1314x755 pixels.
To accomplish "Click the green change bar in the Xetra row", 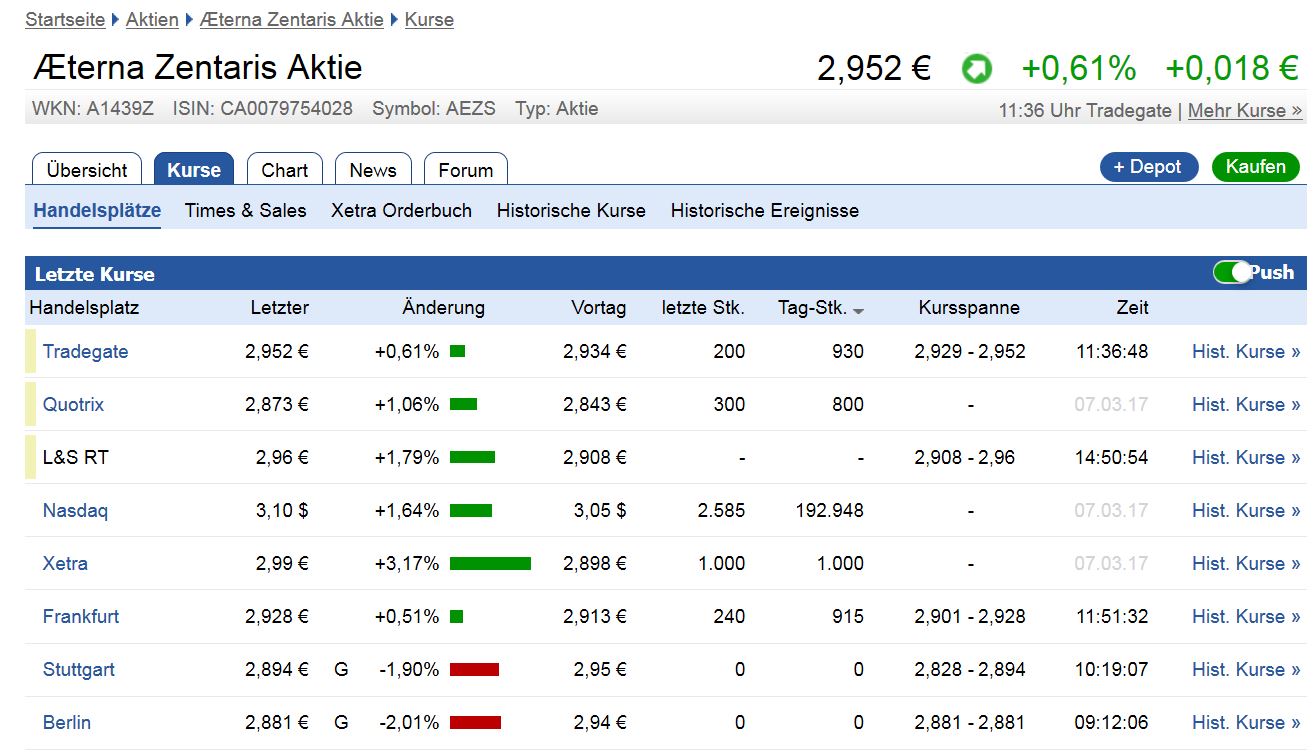I will [x=492, y=562].
